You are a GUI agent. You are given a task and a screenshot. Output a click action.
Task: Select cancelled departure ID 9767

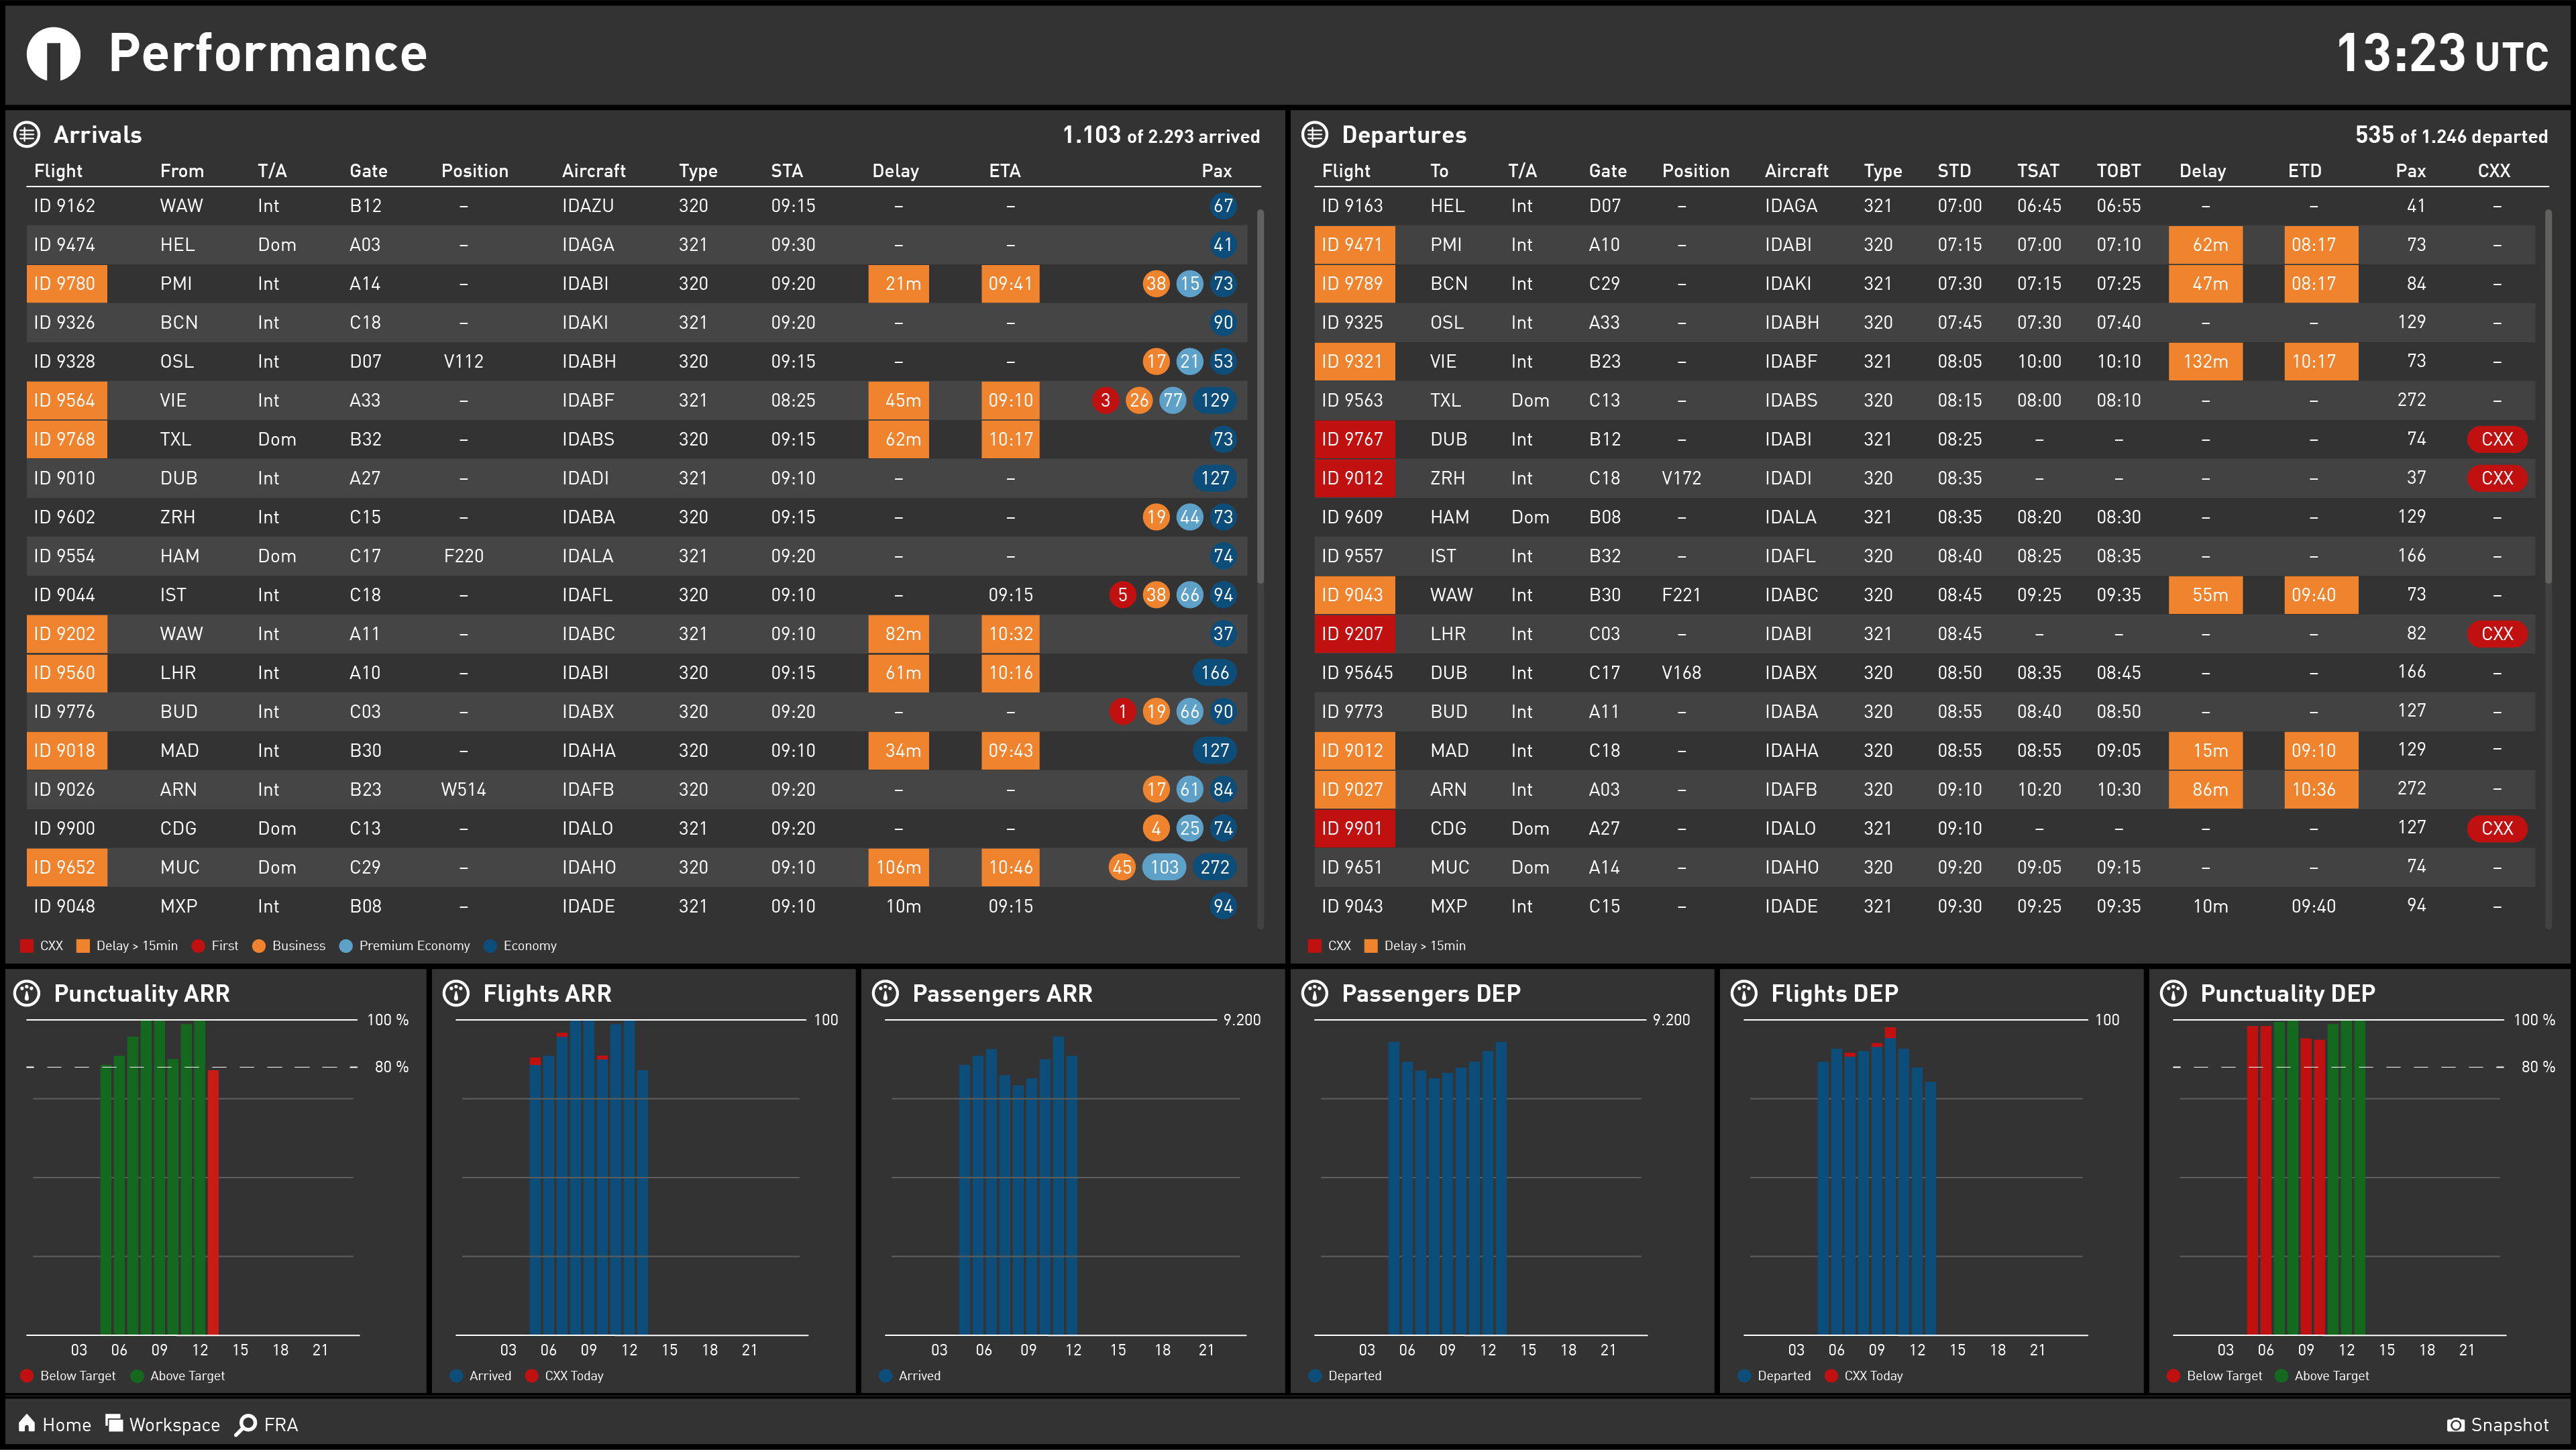(x=1354, y=439)
